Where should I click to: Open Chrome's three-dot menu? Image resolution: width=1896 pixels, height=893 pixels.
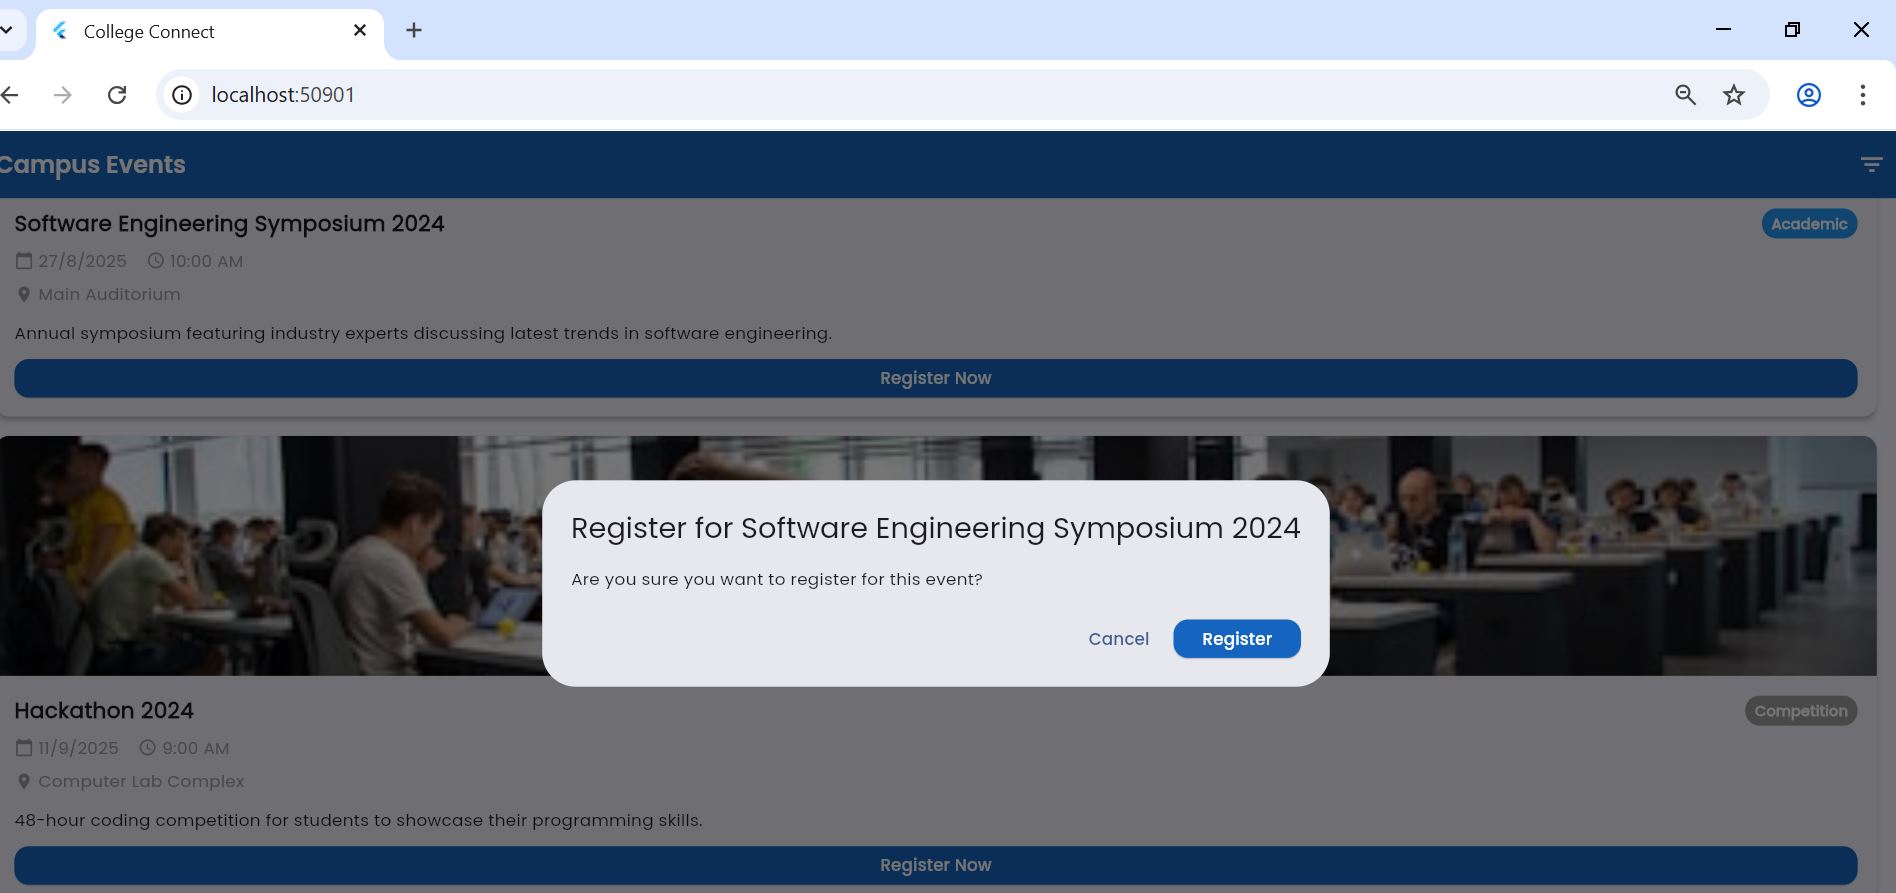click(x=1862, y=95)
